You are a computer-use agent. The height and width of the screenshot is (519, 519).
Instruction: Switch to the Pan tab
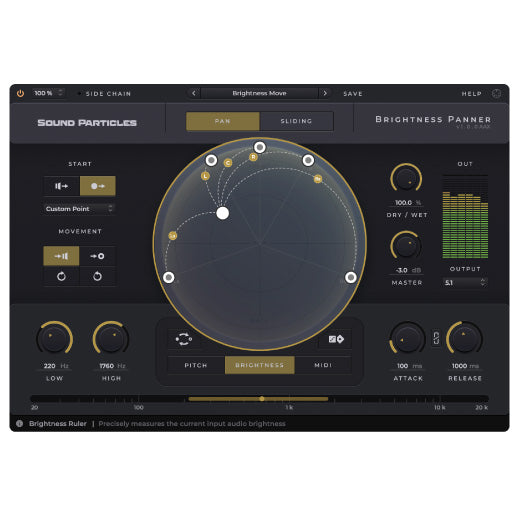pyautogui.click(x=223, y=121)
